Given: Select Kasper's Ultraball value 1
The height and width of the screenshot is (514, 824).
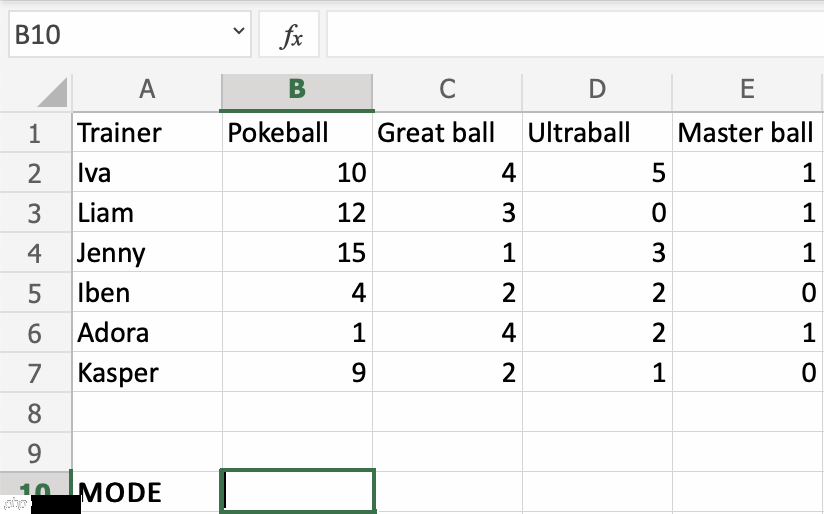Looking at the screenshot, I should [x=597, y=372].
